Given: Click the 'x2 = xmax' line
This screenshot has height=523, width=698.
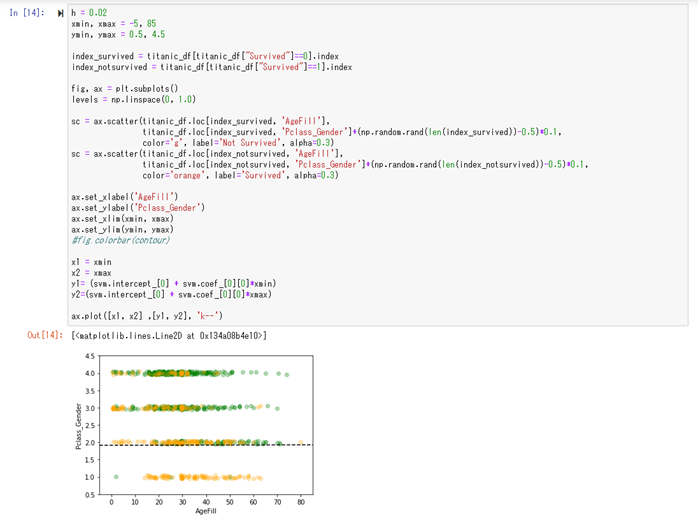Looking at the screenshot, I should [91, 273].
